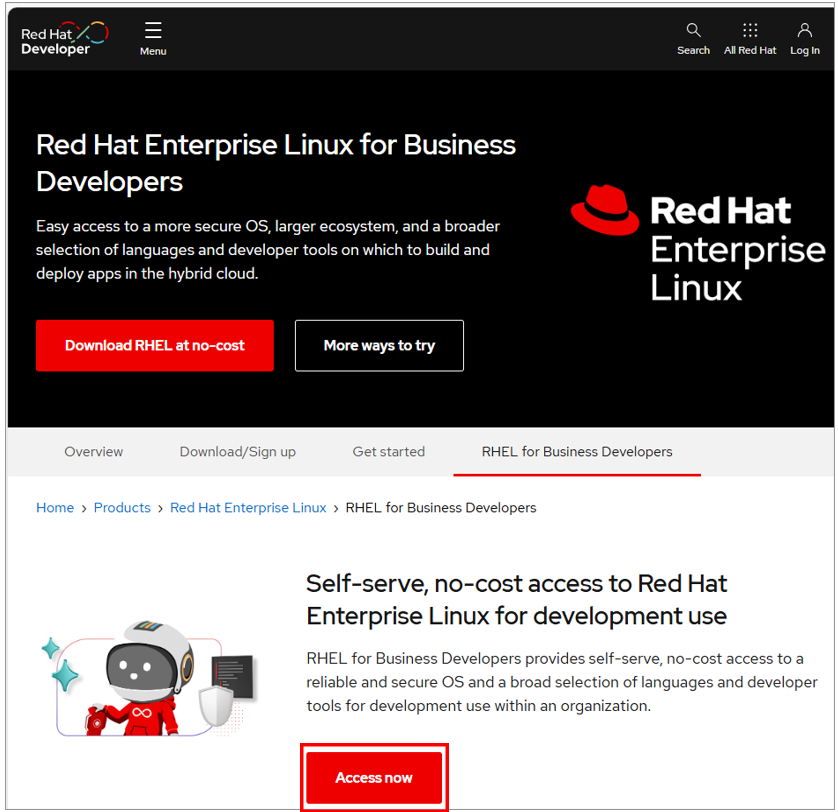Viewport: 838px width, 812px height.
Task: Go to the Get started tab
Action: click(389, 452)
